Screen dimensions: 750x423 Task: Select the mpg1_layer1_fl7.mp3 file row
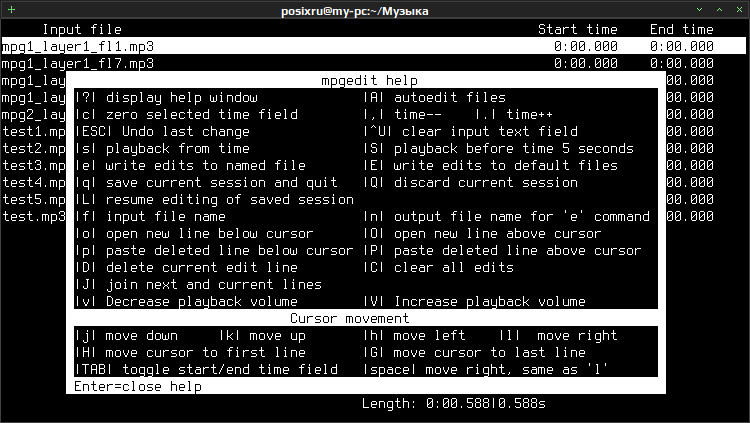click(374, 63)
